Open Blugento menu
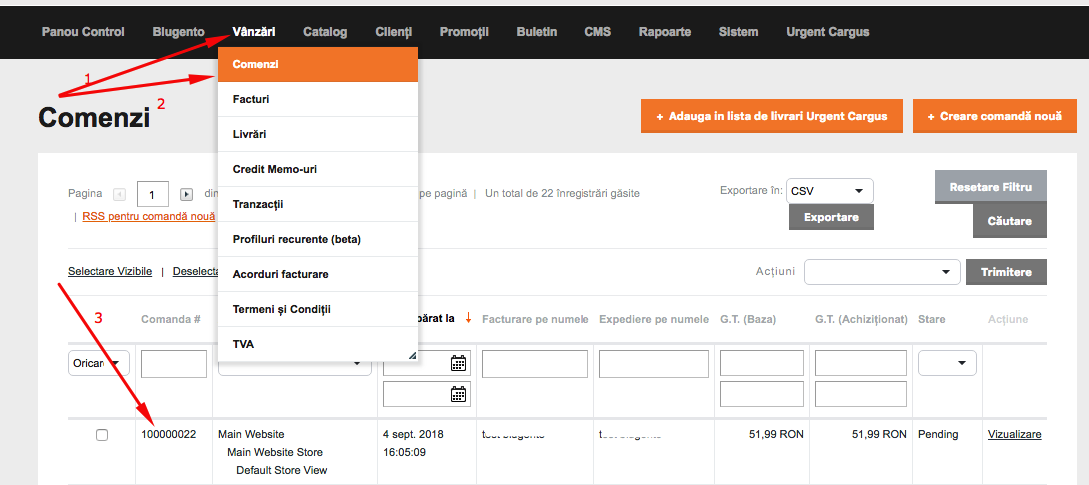1089x485 pixels. [x=178, y=32]
